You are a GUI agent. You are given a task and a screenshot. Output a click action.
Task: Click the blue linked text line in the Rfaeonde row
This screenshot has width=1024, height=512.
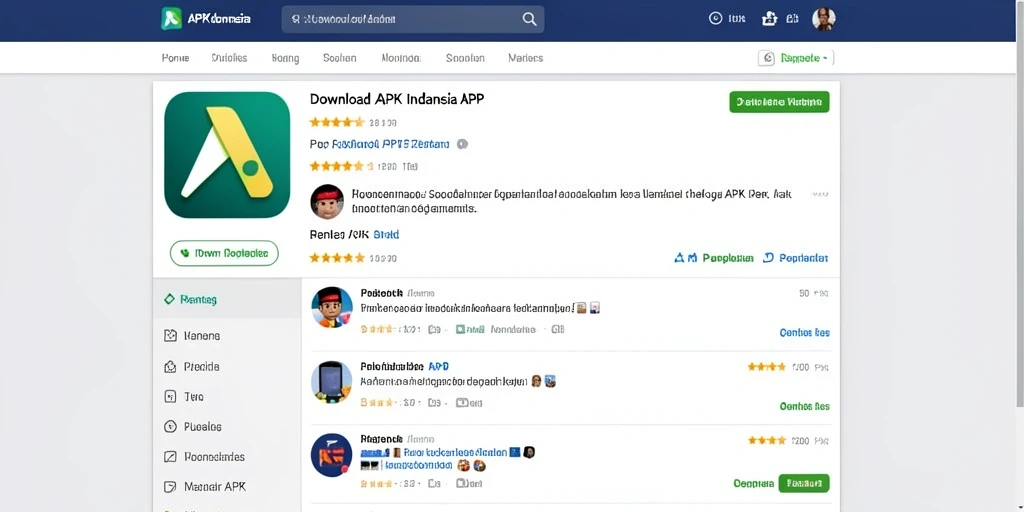[x=455, y=452]
